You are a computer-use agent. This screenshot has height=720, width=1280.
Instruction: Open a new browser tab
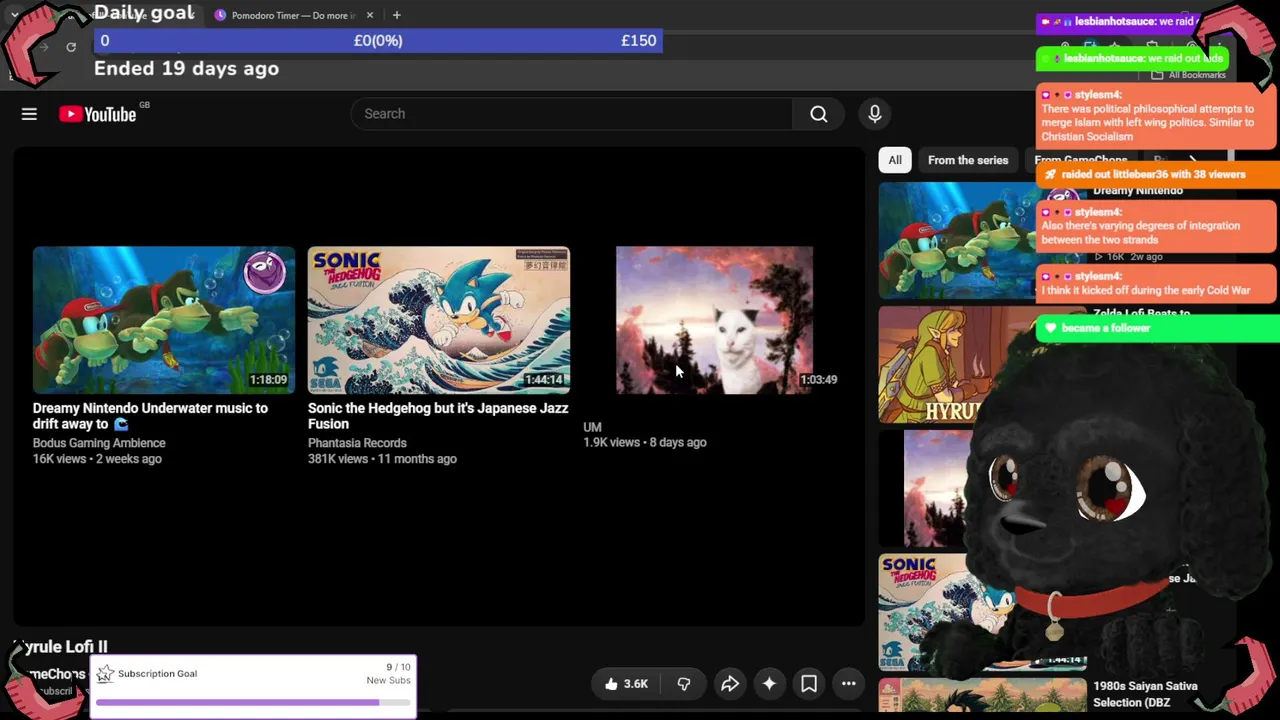(x=397, y=15)
